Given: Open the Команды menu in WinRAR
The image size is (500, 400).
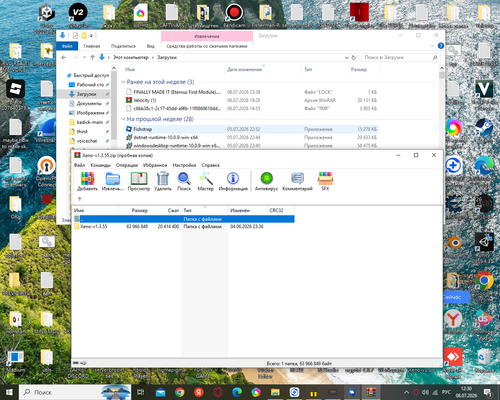Looking at the screenshot, I should tap(100, 165).
